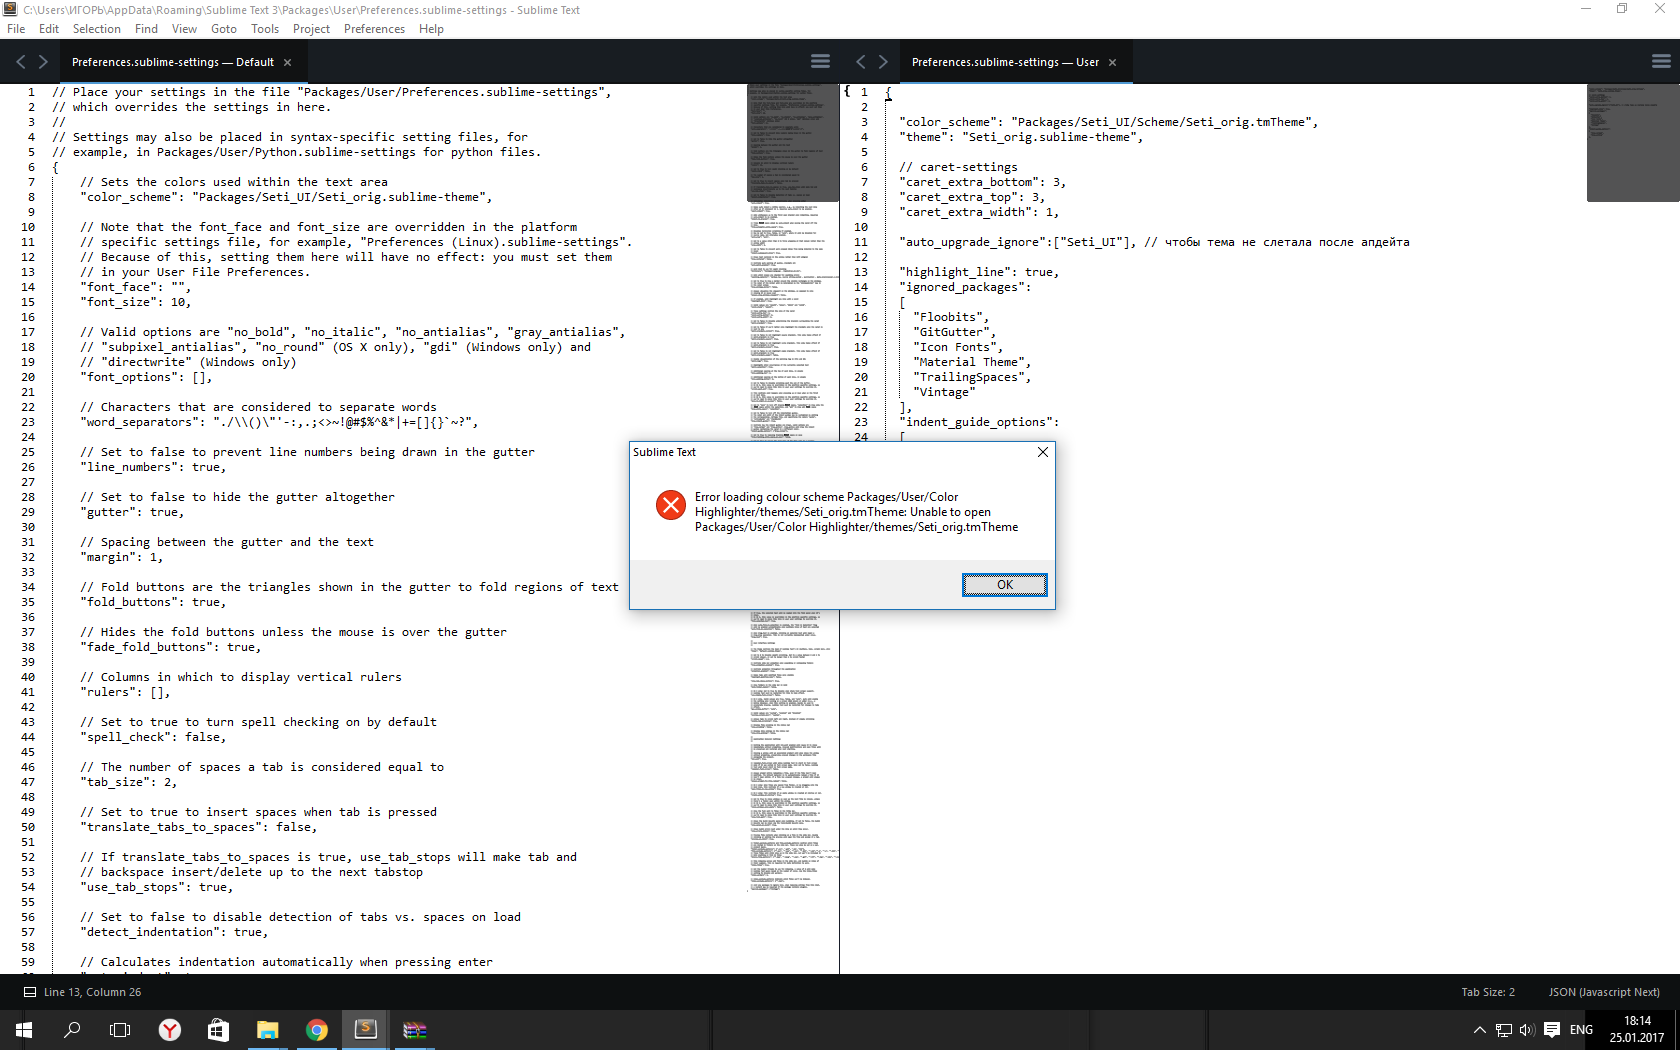1680x1050 pixels.
Task: Open Windows search from taskbar
Action: pos(72,1030)
